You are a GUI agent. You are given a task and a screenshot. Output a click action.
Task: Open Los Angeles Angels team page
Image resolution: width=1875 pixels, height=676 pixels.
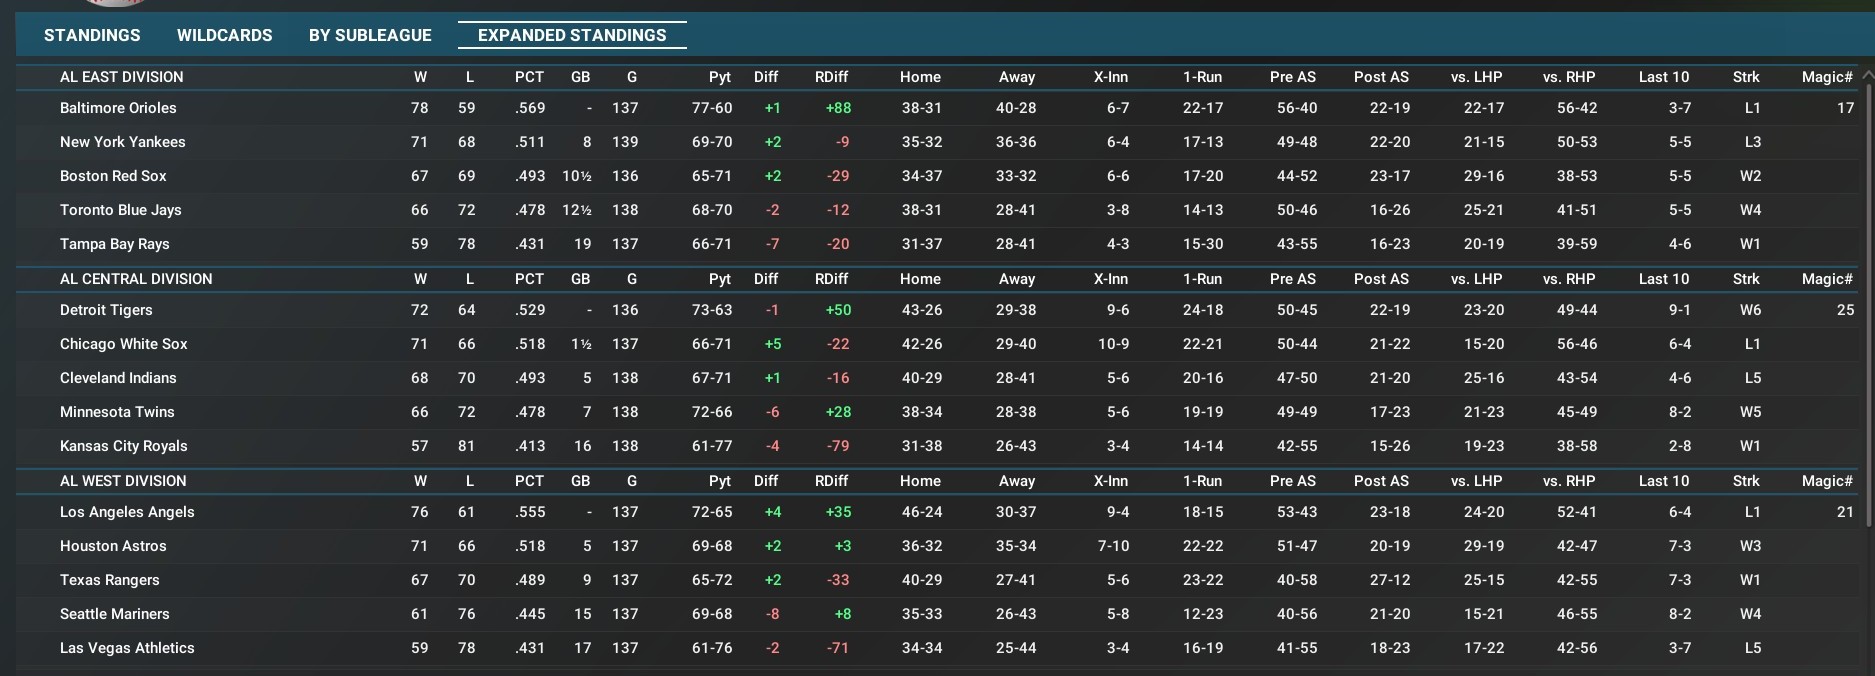(127, 512)
